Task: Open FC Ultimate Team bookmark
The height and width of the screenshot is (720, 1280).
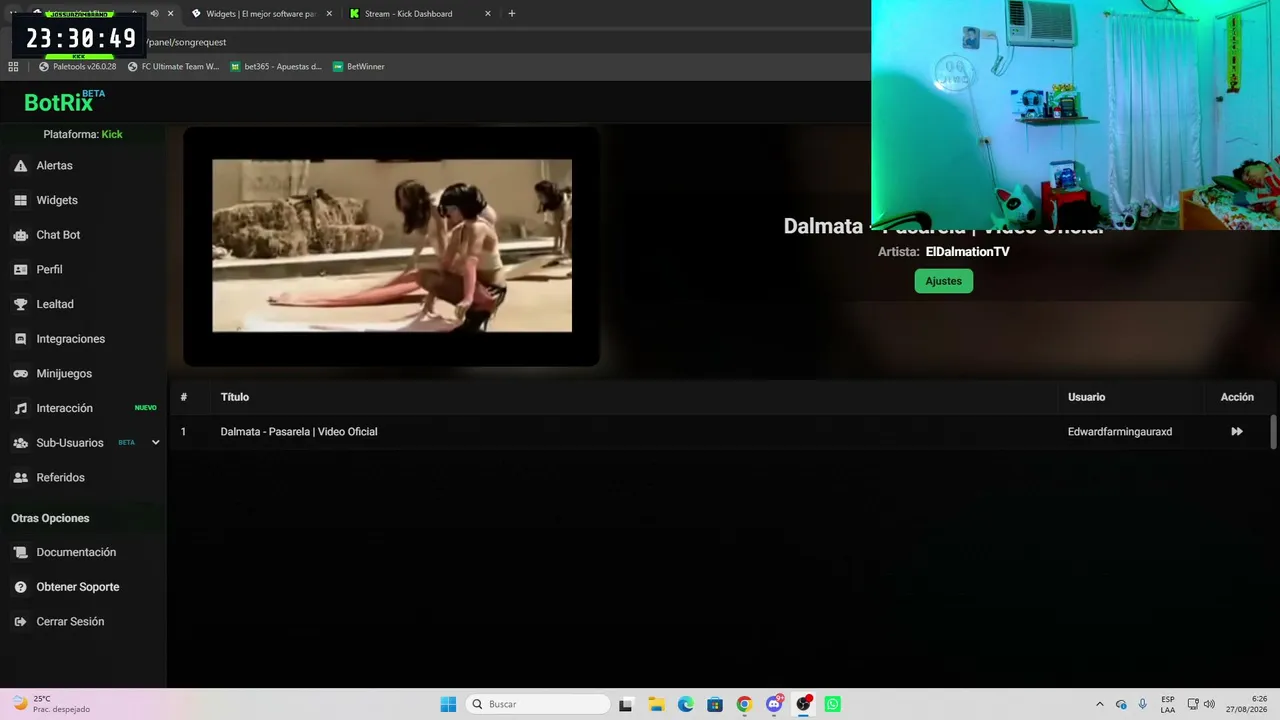Action: [x=173, y=67]
